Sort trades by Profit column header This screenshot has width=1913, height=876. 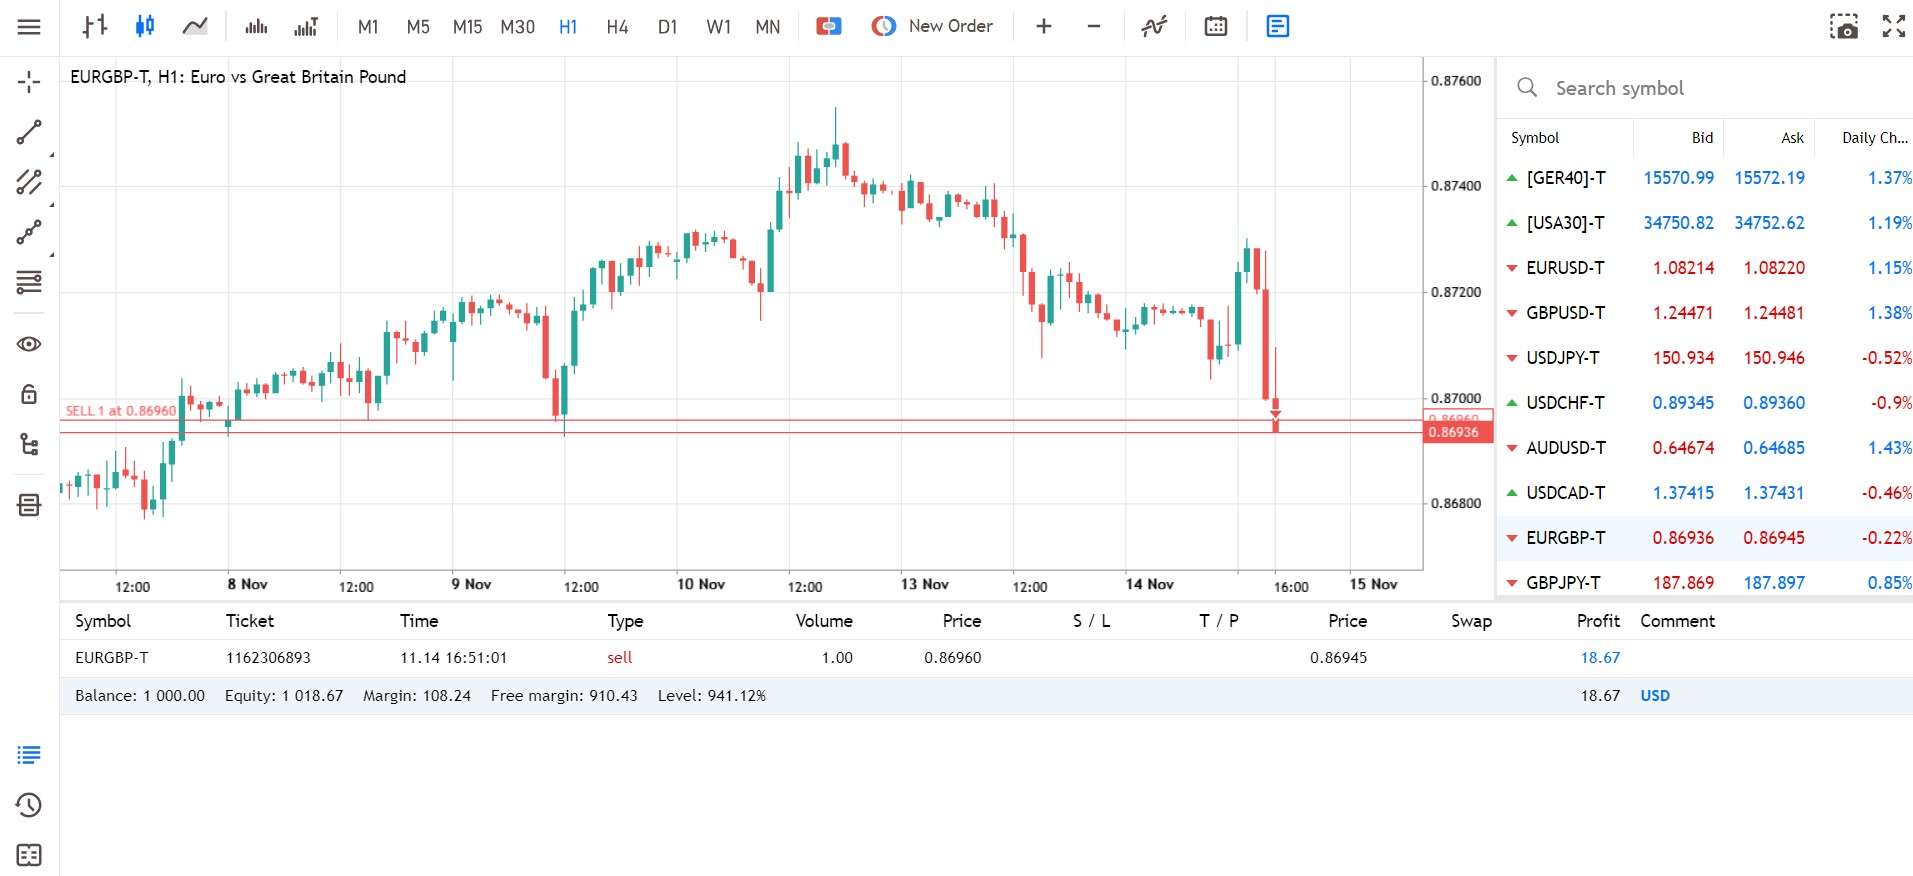1598,621
